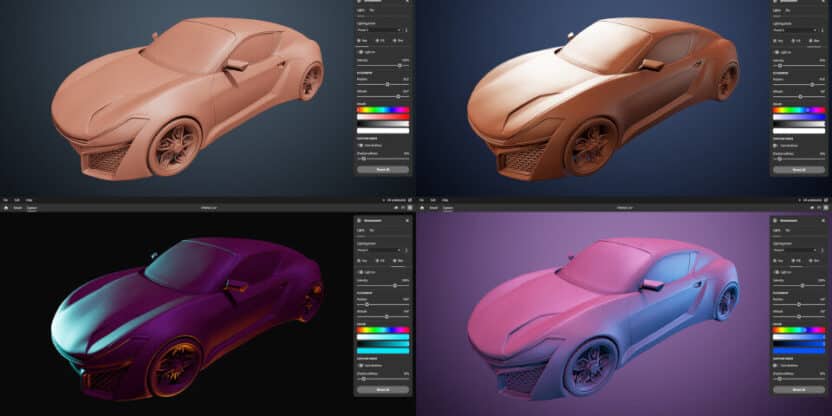
Task: Enable Contact shadows beside the pink car
Action: tap(776, 365)
